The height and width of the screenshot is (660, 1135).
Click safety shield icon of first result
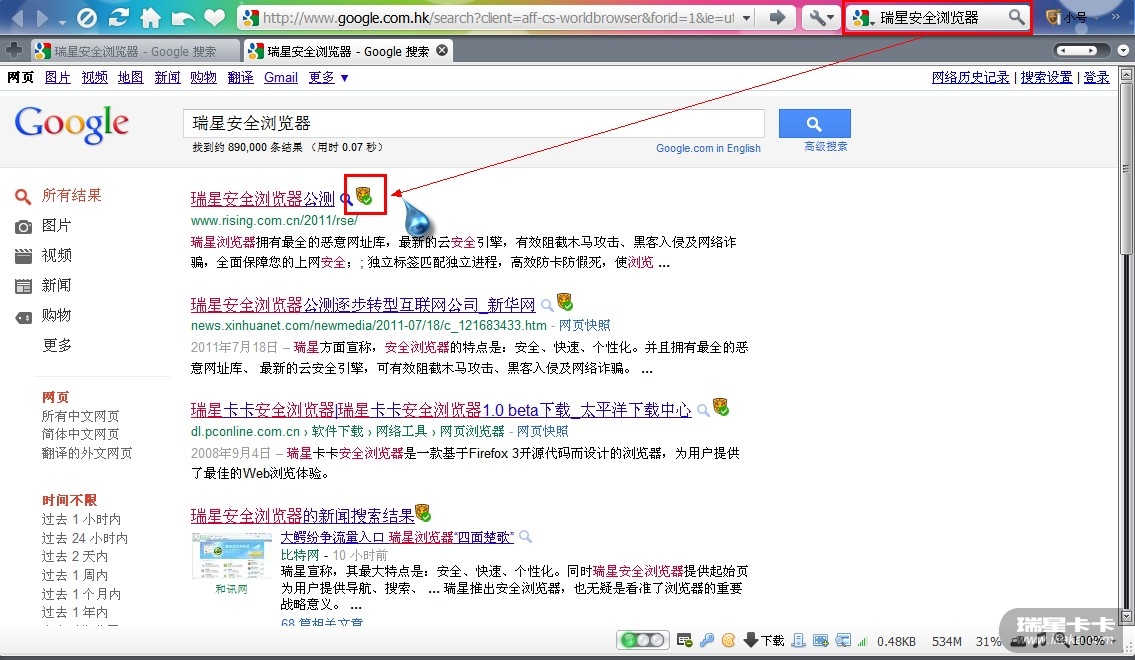364,195
